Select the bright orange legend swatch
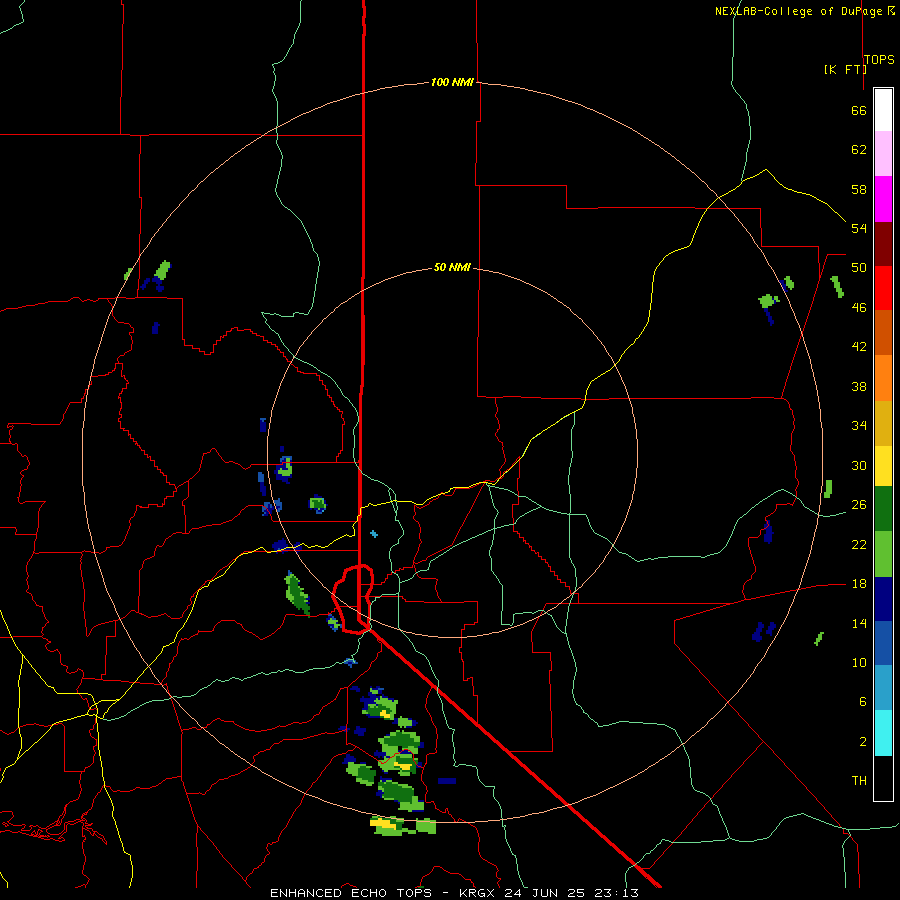Viewport: 900px width, 900px height. pos(883,378)
